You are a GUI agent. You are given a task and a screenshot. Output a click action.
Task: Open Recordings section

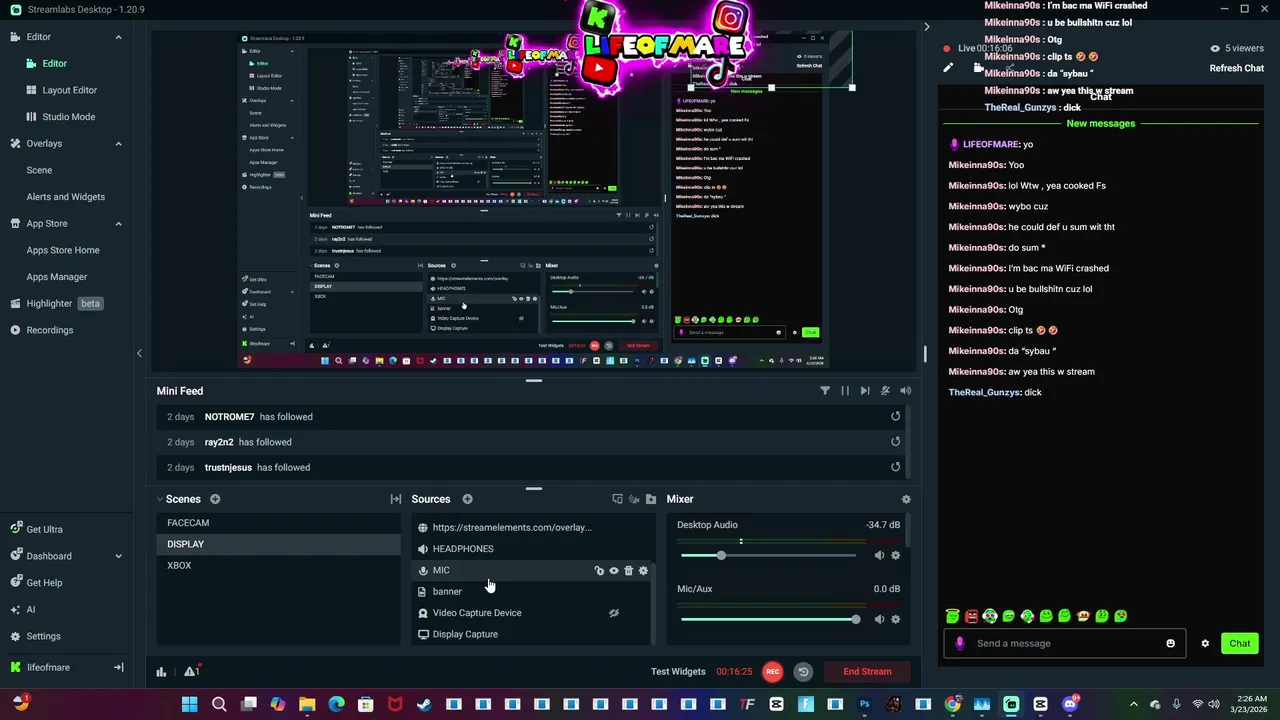pyautogui.click(x=49, y=330)
